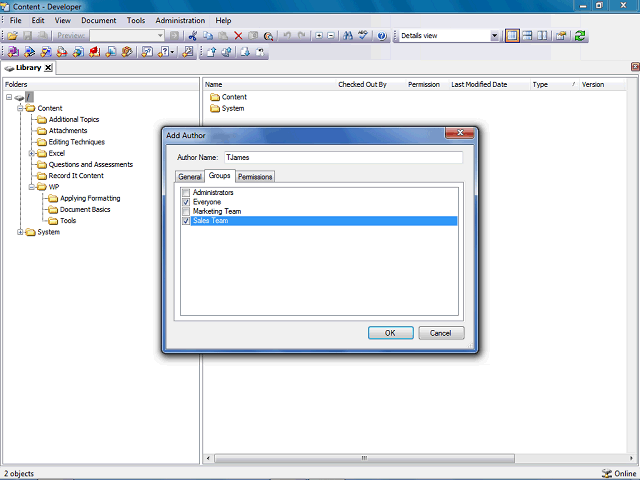
Task: Click the Author Name text field
Action: coord(343,158)
